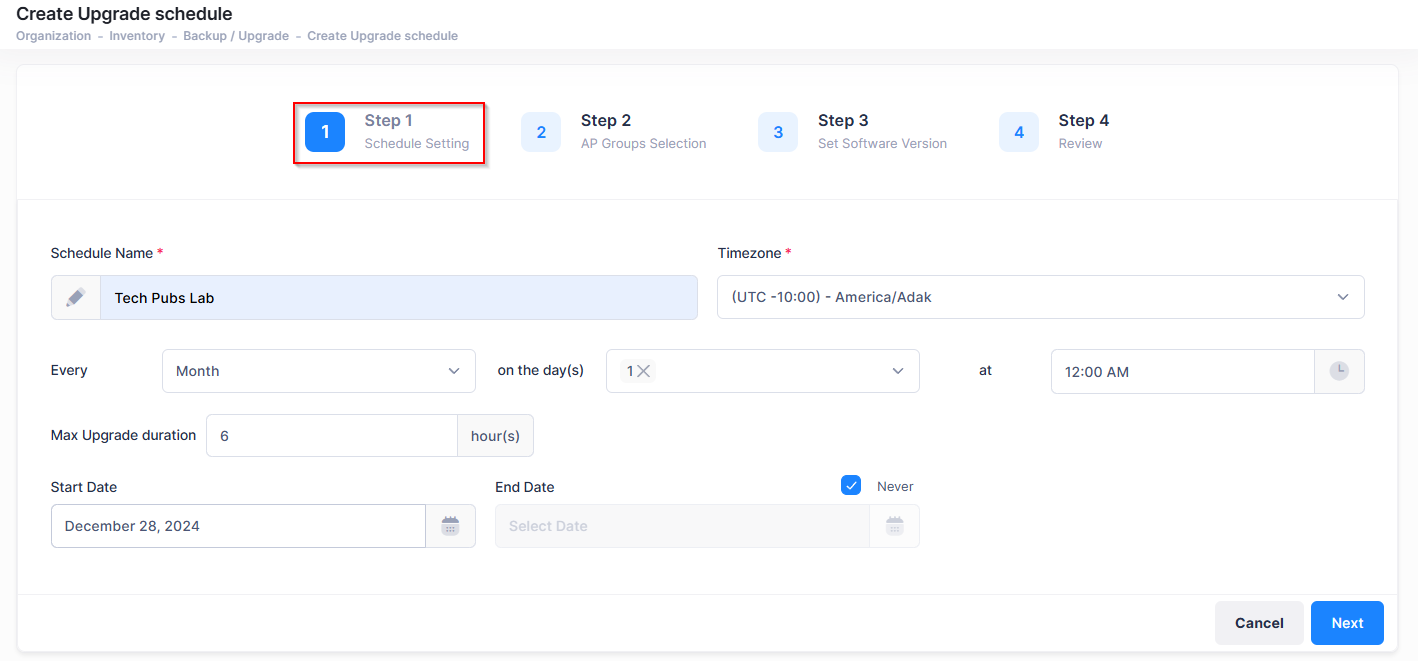Viewport: 1418px width, 661px height.
Task: Open Backup / Upgrade breadcrumb link
Action: click(236, 36)
